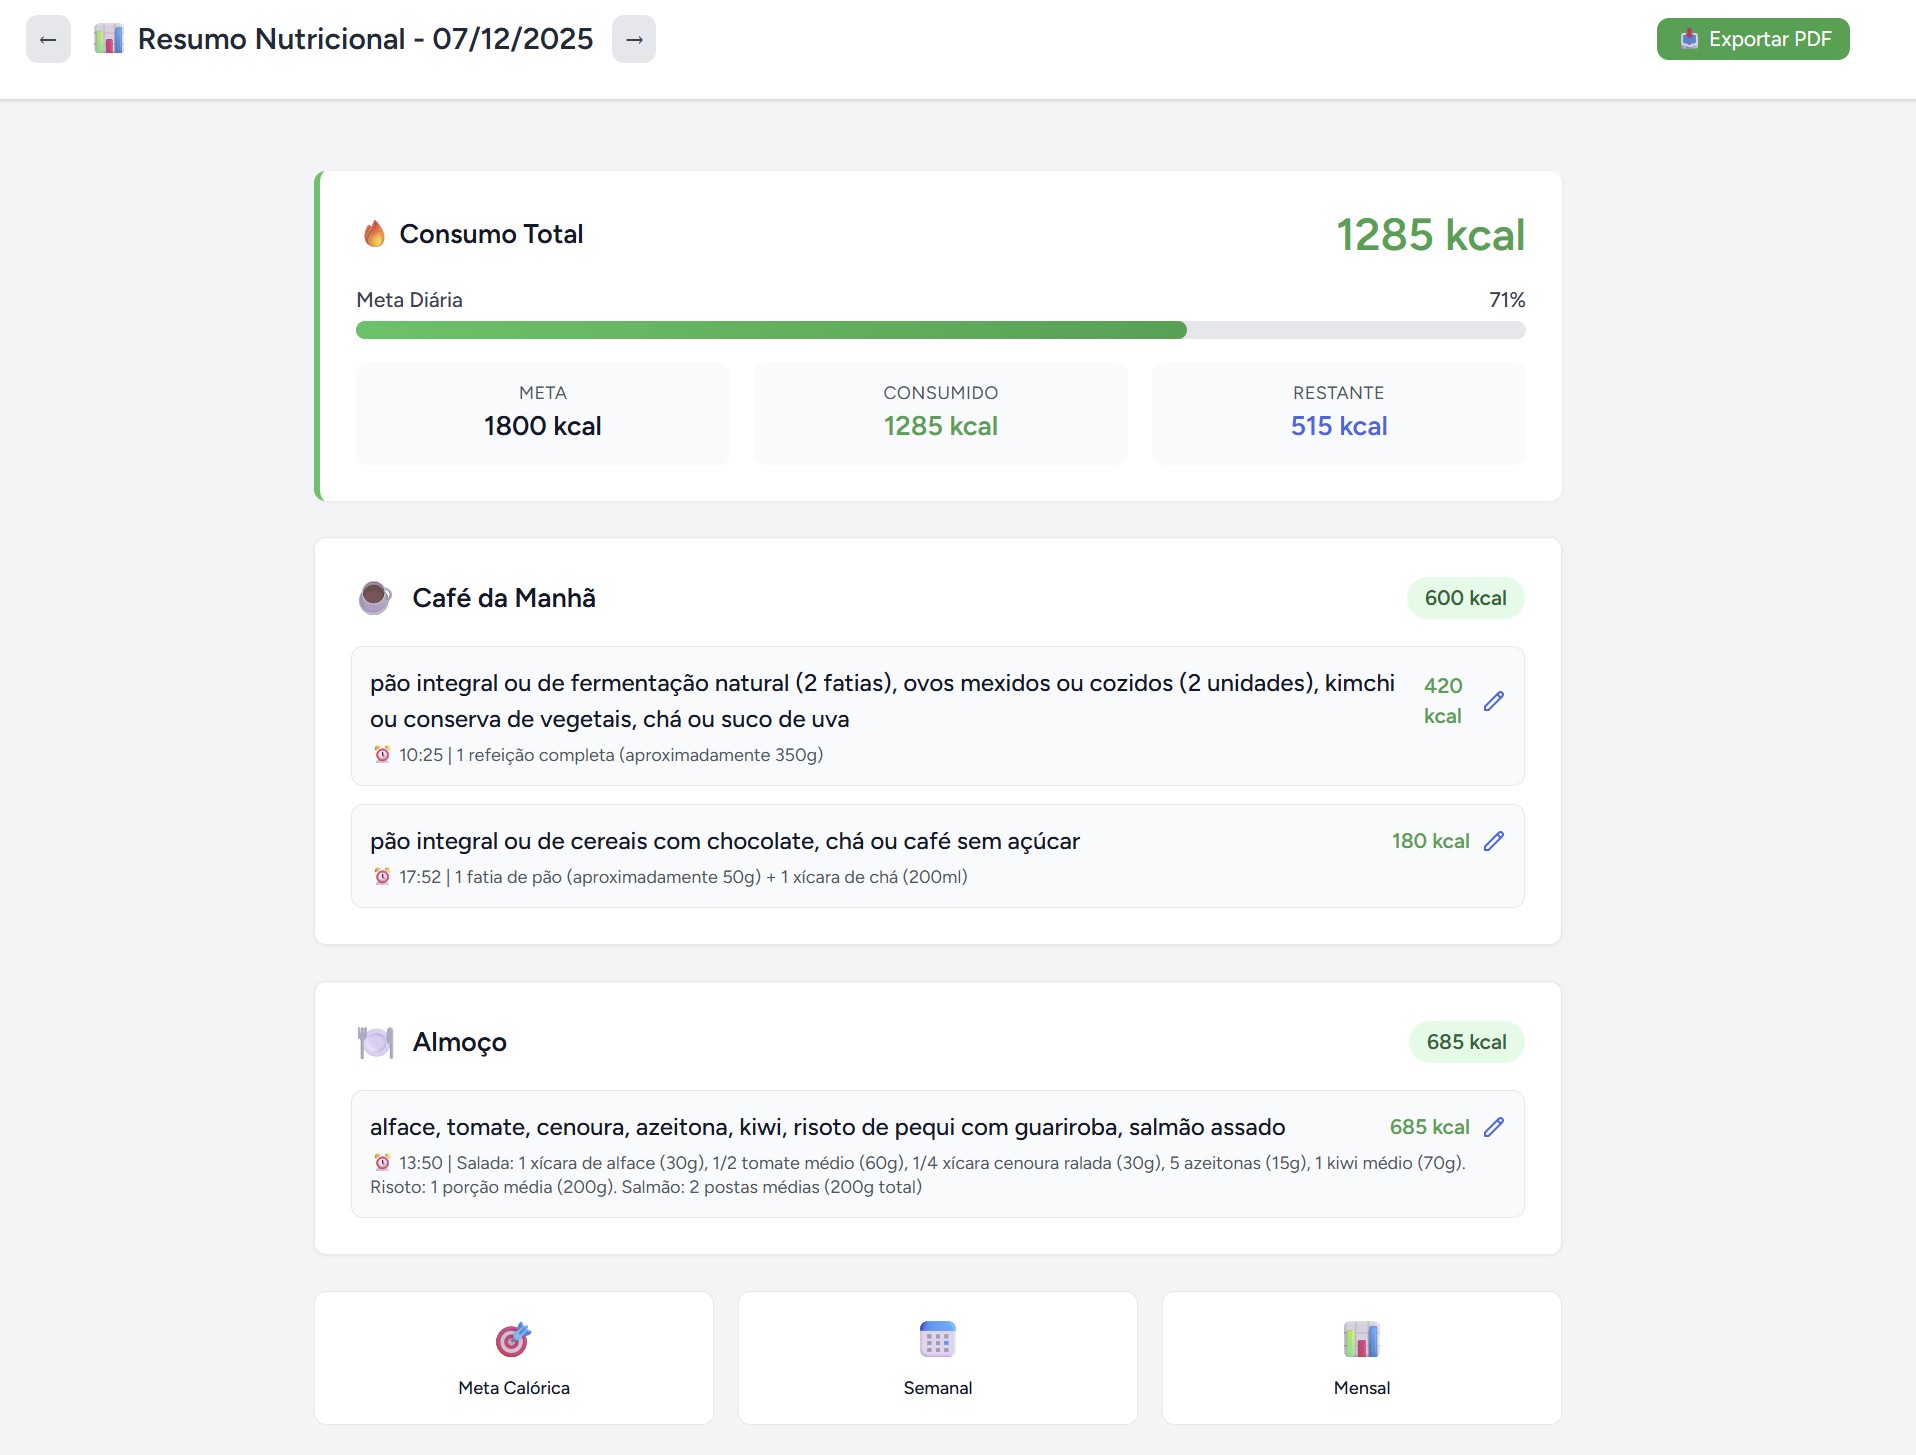Image resolution: width=1916 pixels, height=1455 pixels.
Task: Click the Exportar PDF button
Action: (x=1752, y=39)
